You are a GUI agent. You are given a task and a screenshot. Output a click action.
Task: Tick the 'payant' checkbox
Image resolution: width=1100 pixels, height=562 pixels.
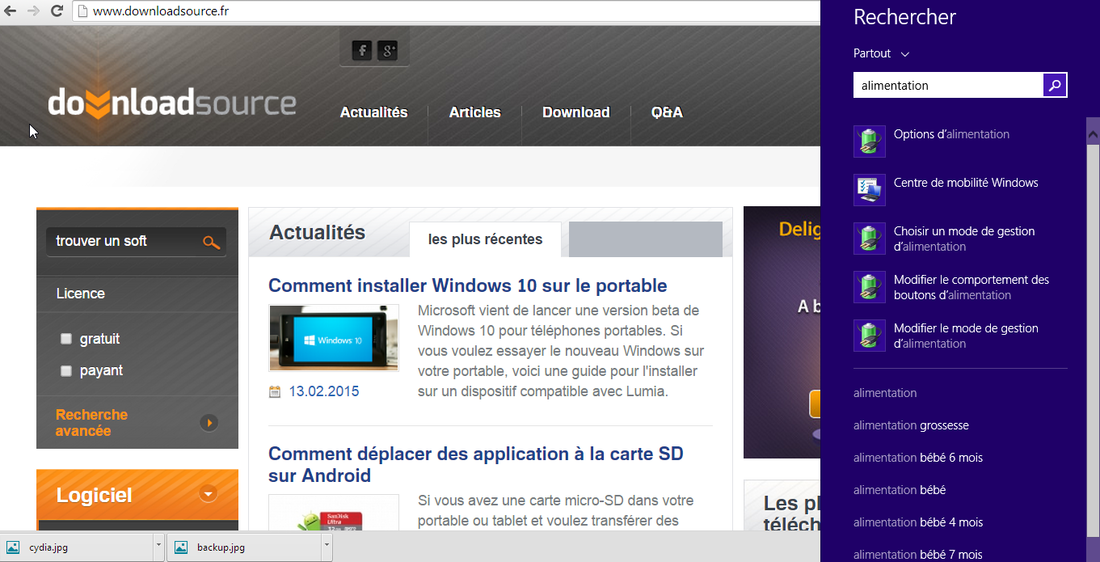[66, 370]
